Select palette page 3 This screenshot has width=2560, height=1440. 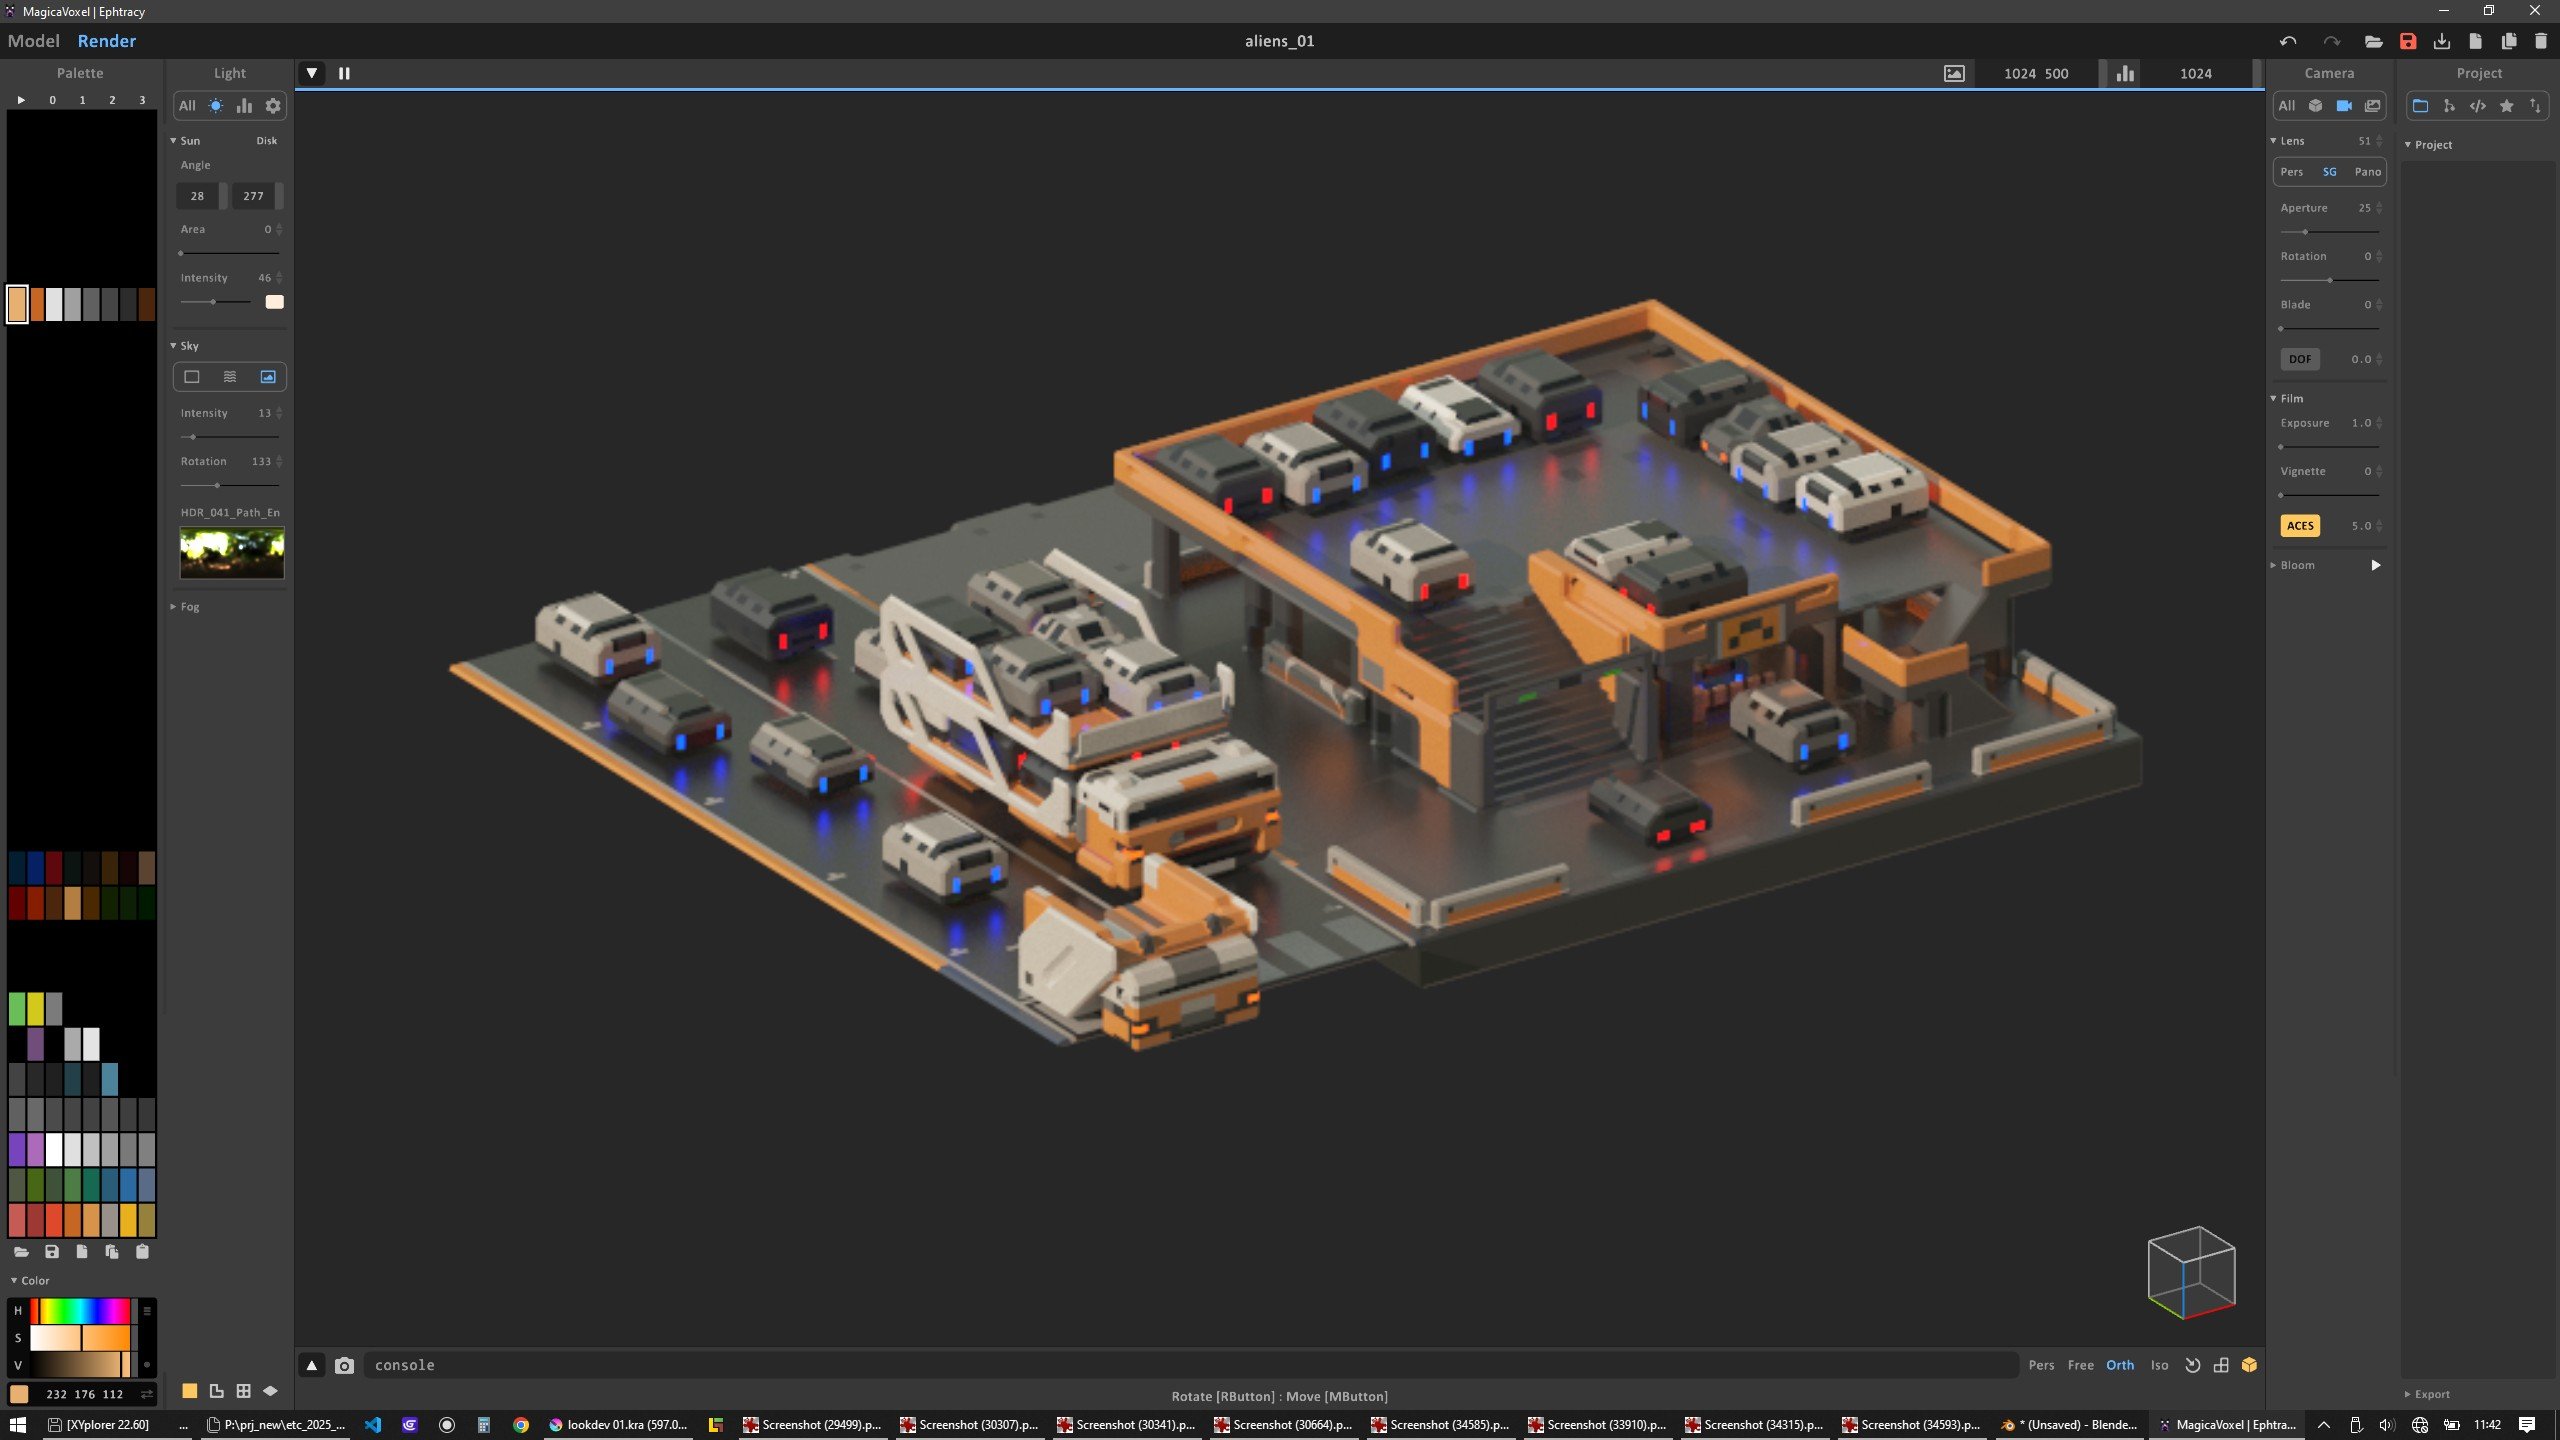point(142,100)
